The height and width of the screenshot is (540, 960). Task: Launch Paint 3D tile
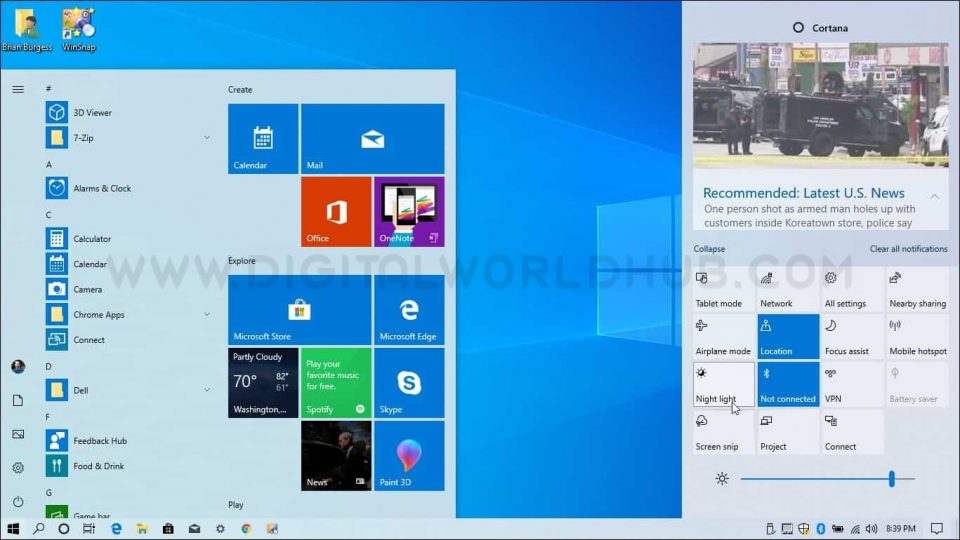(409, 456)
